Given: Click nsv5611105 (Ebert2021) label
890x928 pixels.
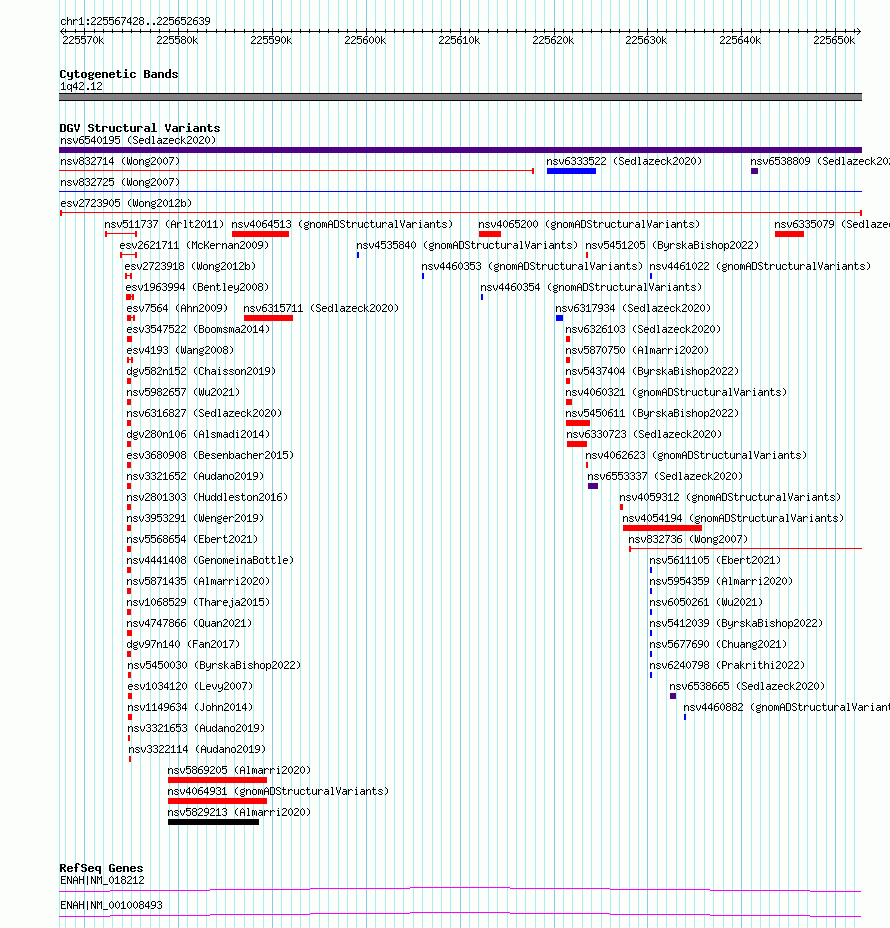Looking at the screenshot, I should coord(715,560).
